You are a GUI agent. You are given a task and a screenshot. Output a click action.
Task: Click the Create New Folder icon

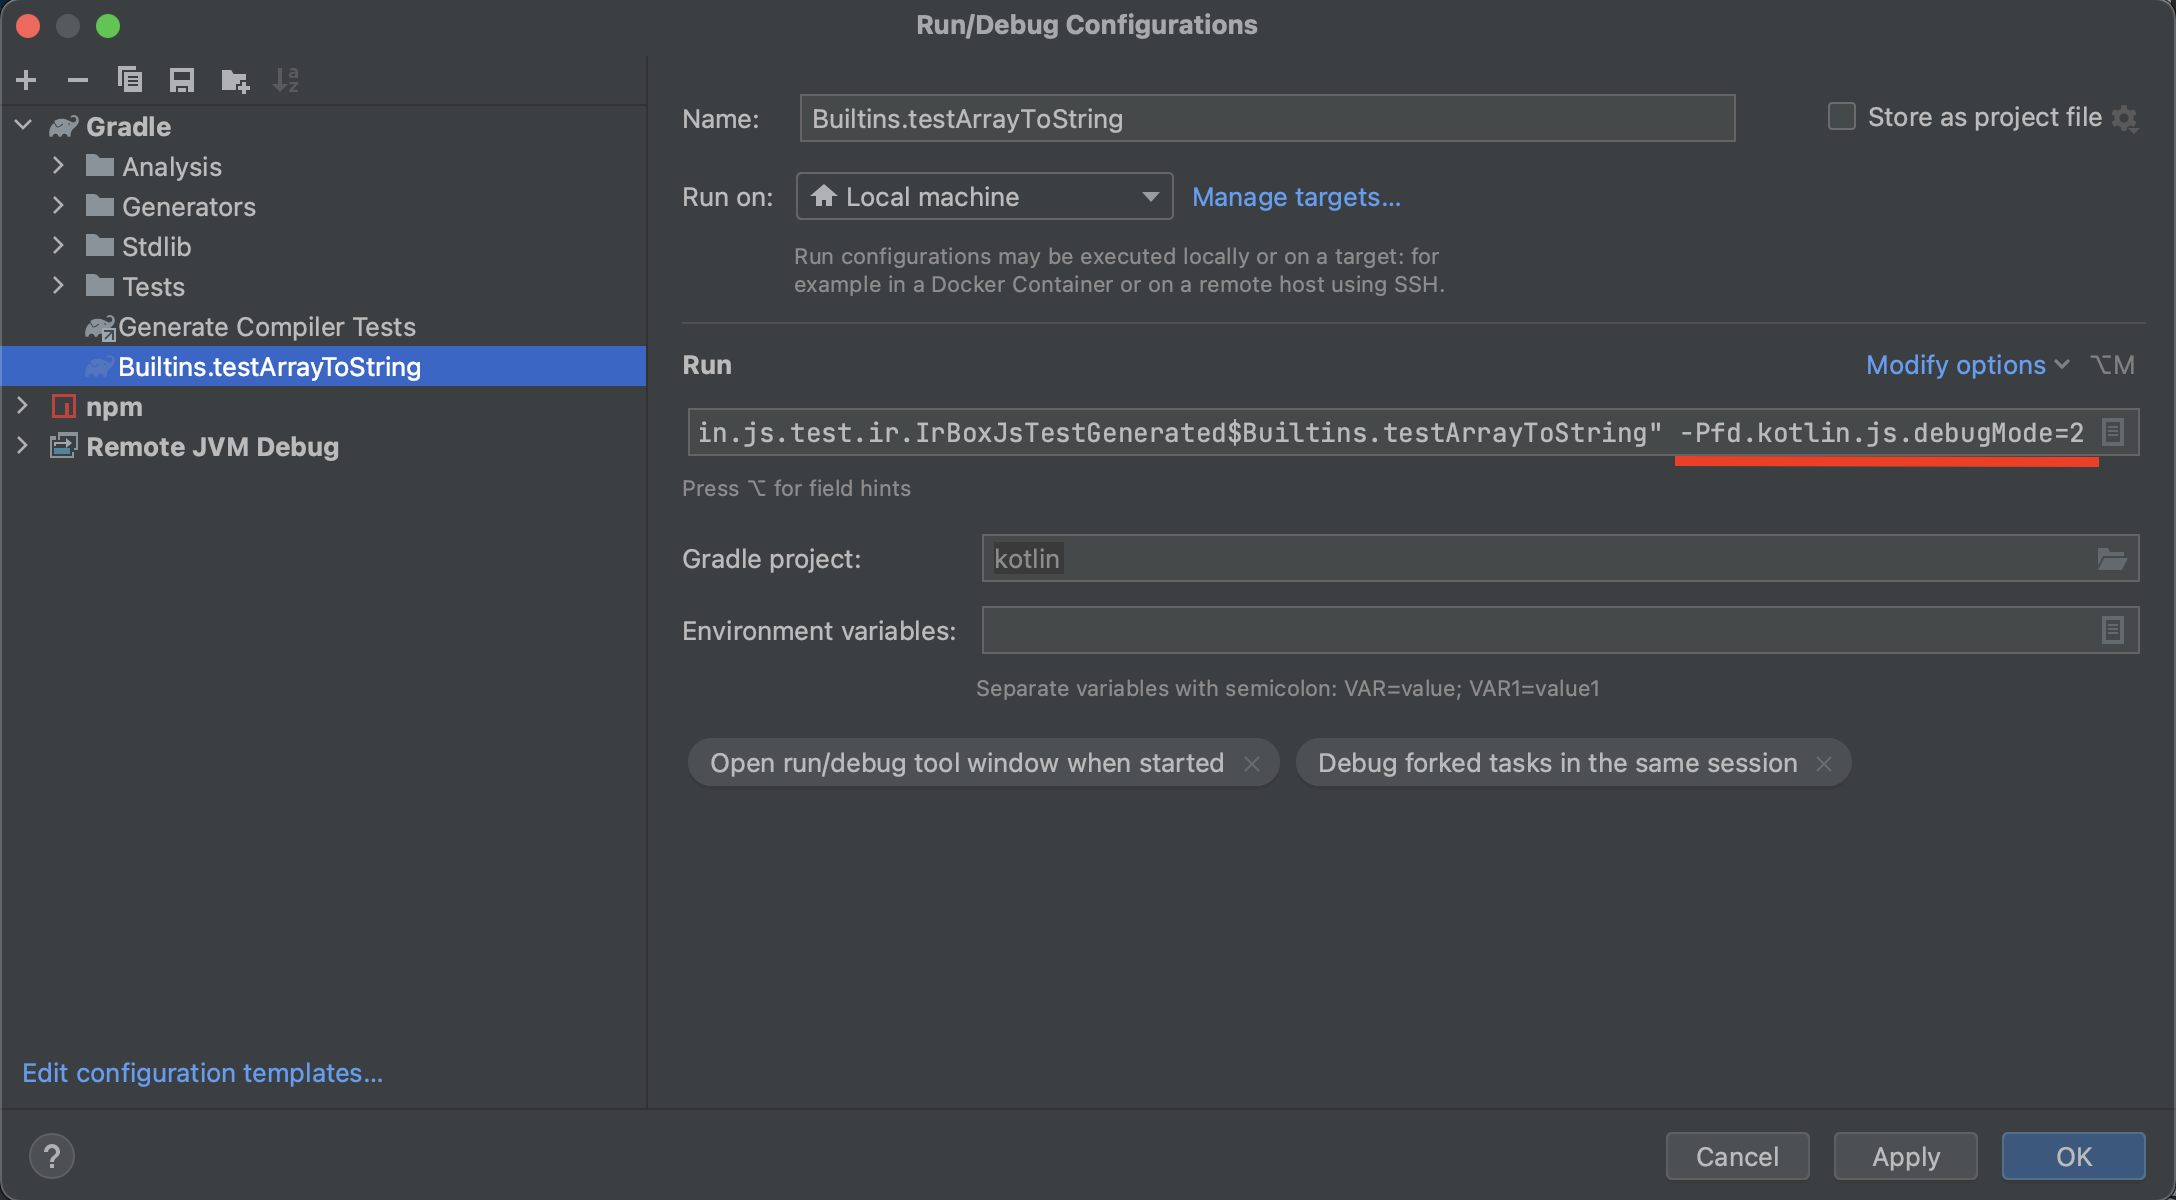click(235, 80)
